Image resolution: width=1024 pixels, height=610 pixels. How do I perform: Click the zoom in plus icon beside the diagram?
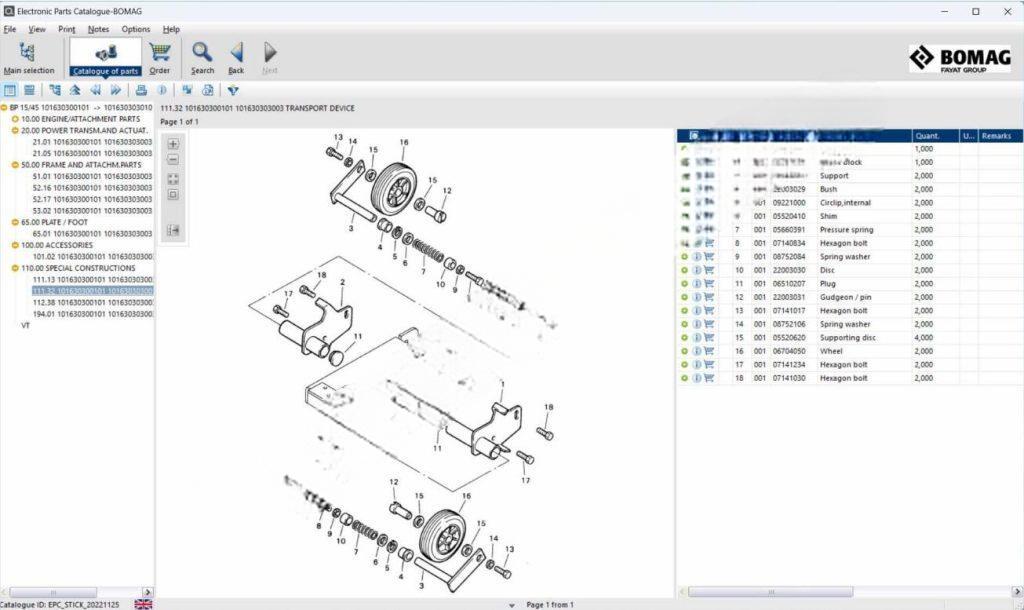172,144
